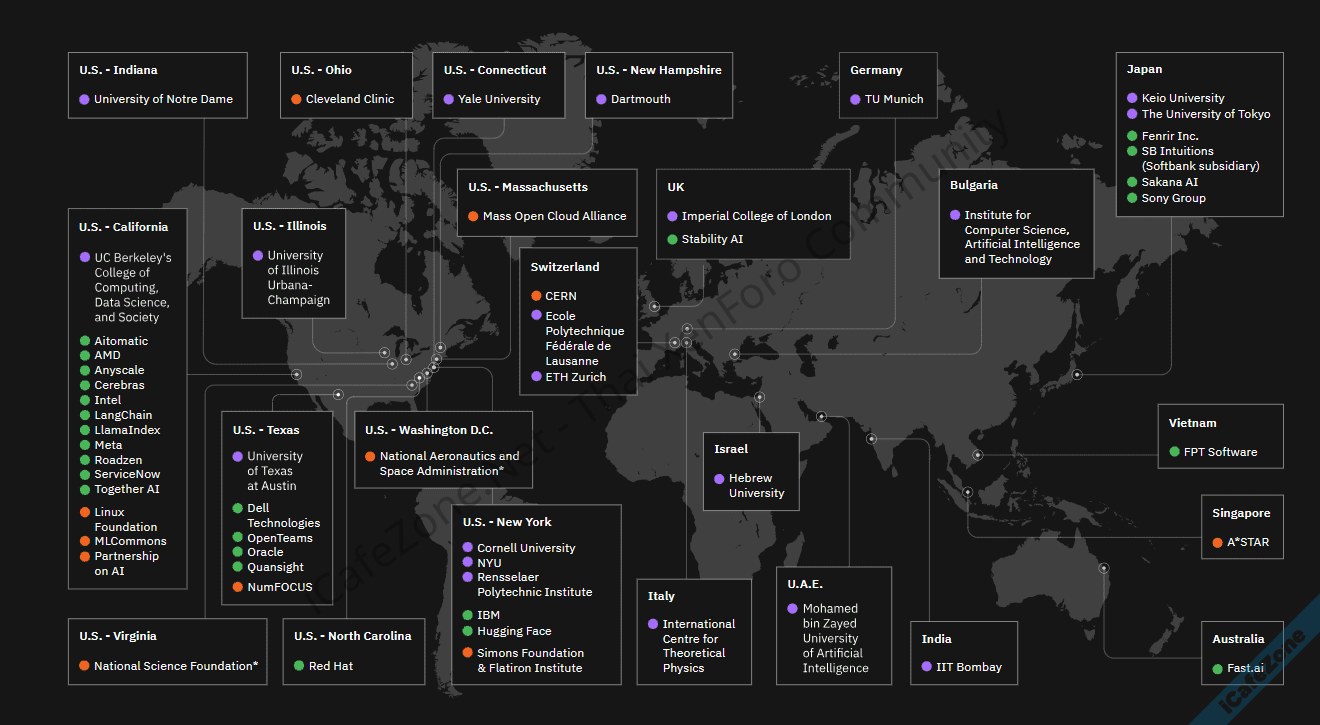The width and height of the screenshot is (1320, 725).
Task: Select LangChain in the California list
Action: [123, 415]
